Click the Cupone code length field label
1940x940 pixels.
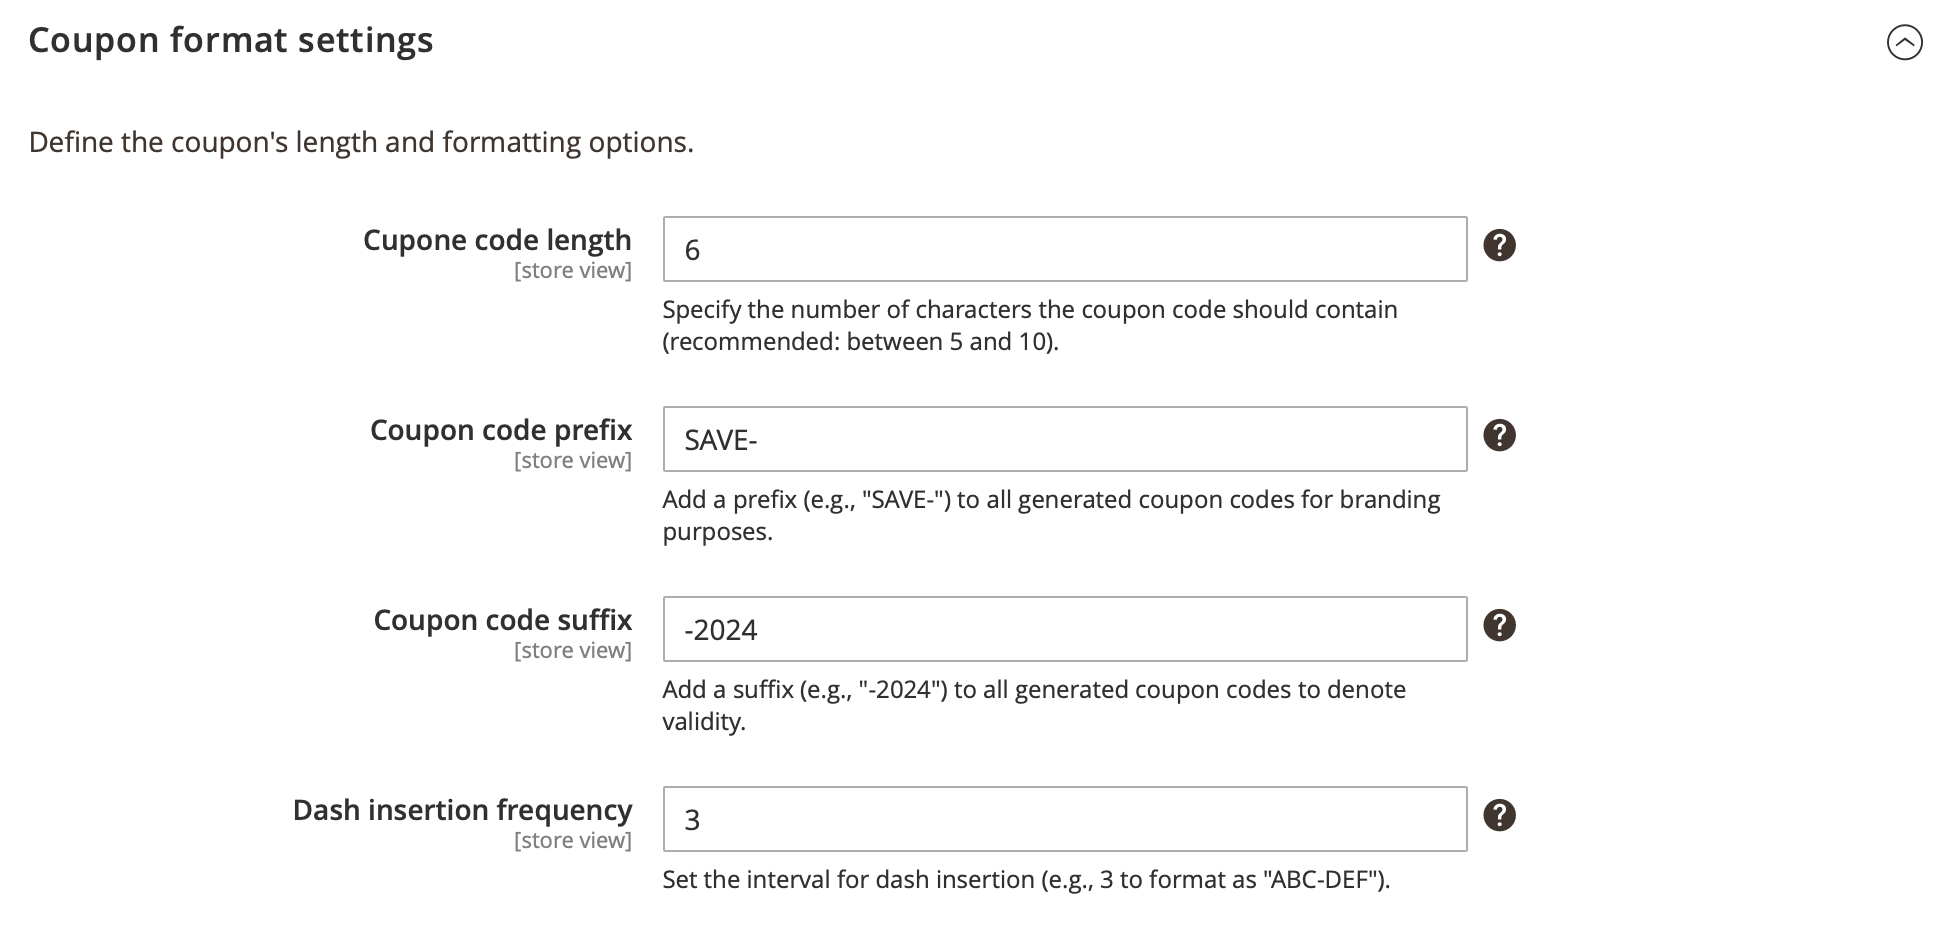point(497,240)
